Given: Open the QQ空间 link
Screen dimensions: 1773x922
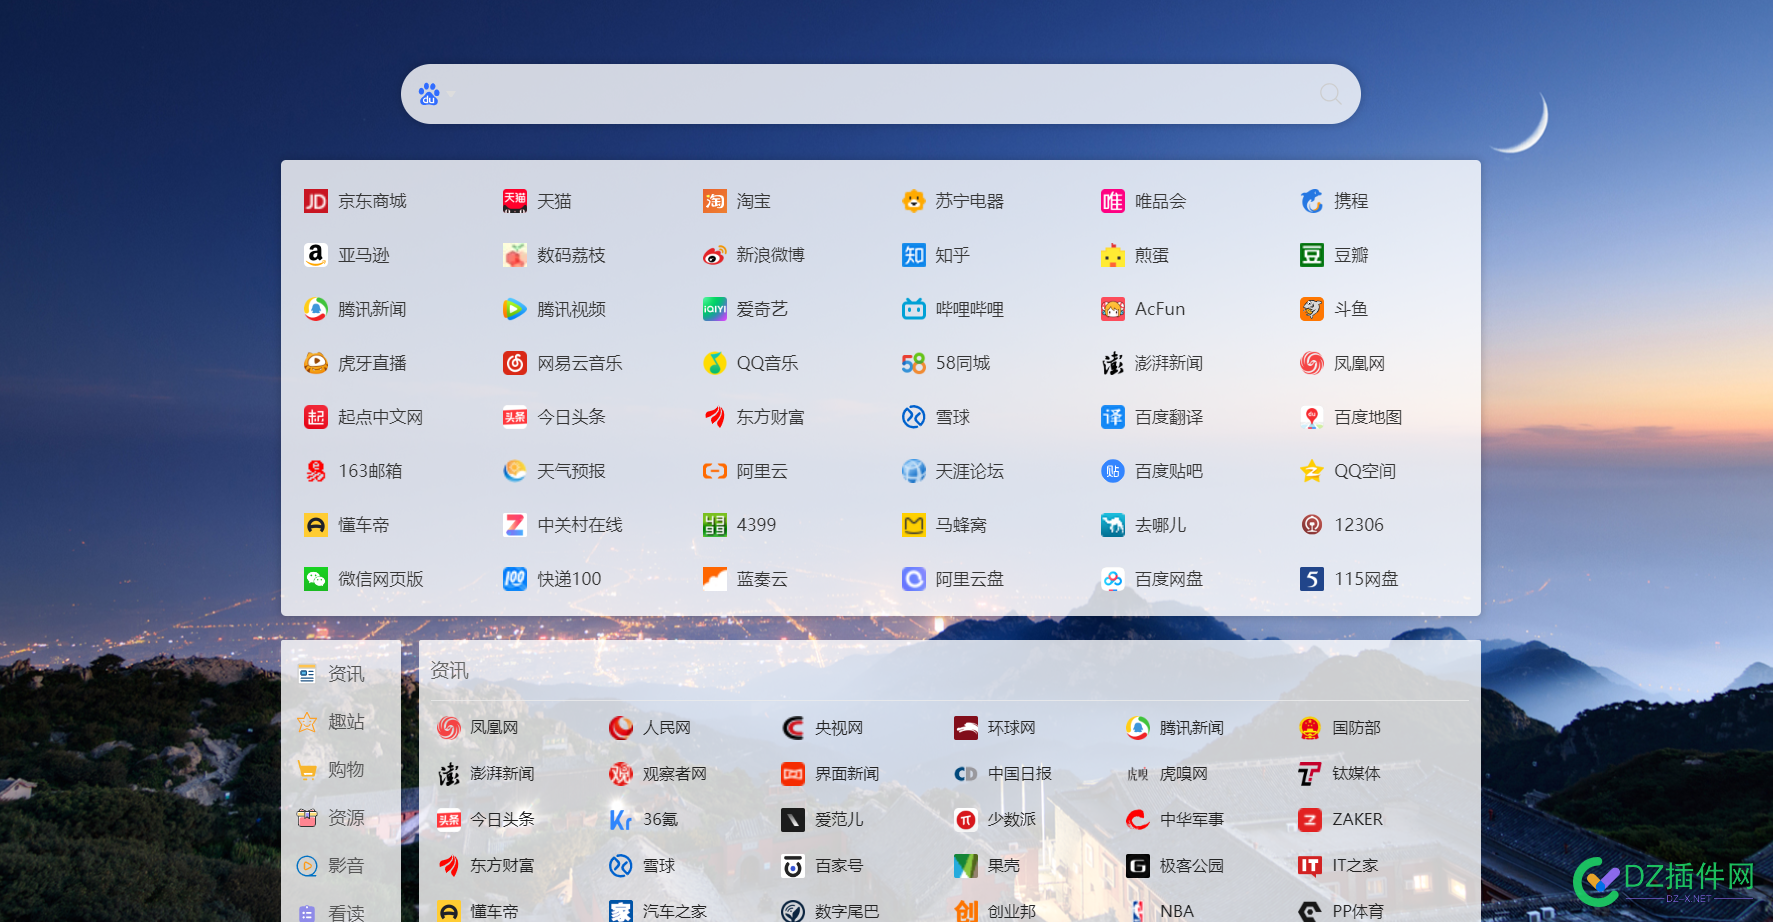Looking at the screenshot, I should coord(1349,471).
